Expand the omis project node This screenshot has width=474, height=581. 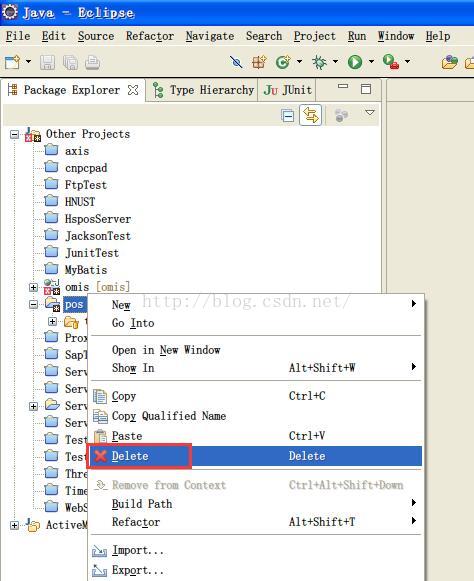pos(33,287)
